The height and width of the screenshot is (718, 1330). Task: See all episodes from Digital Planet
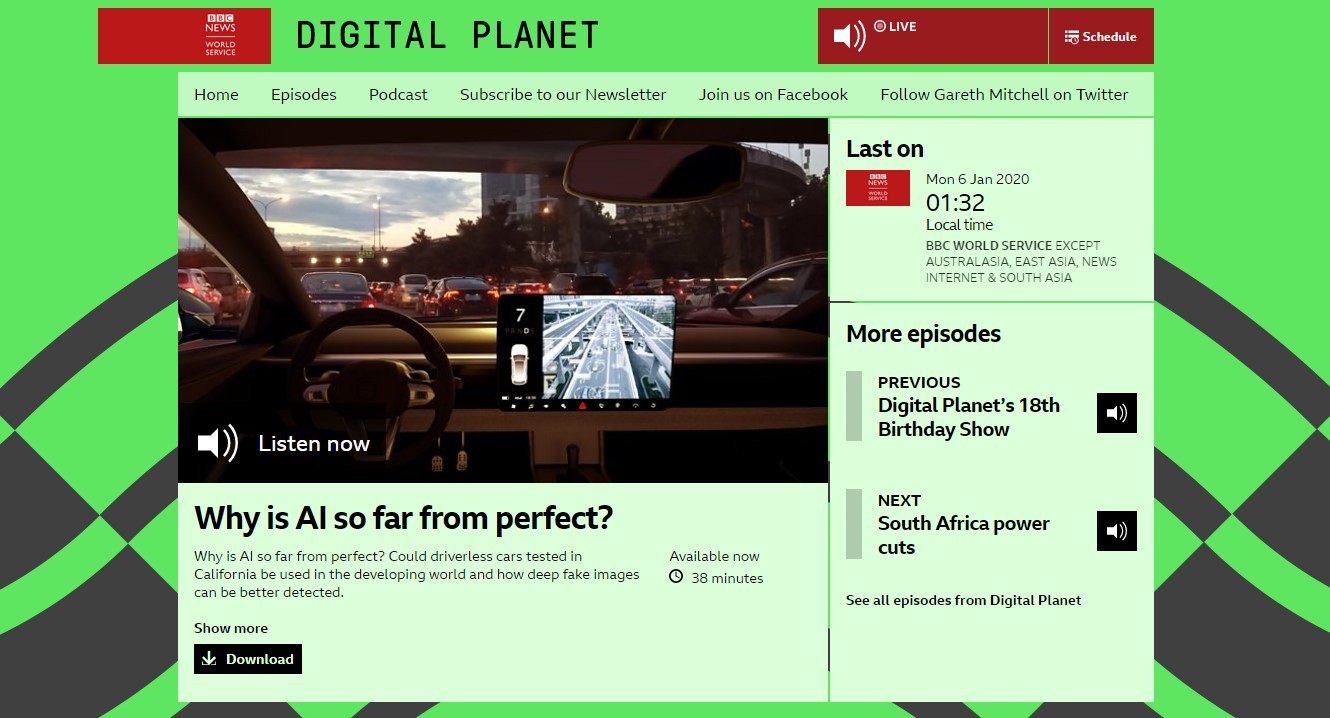964,600
